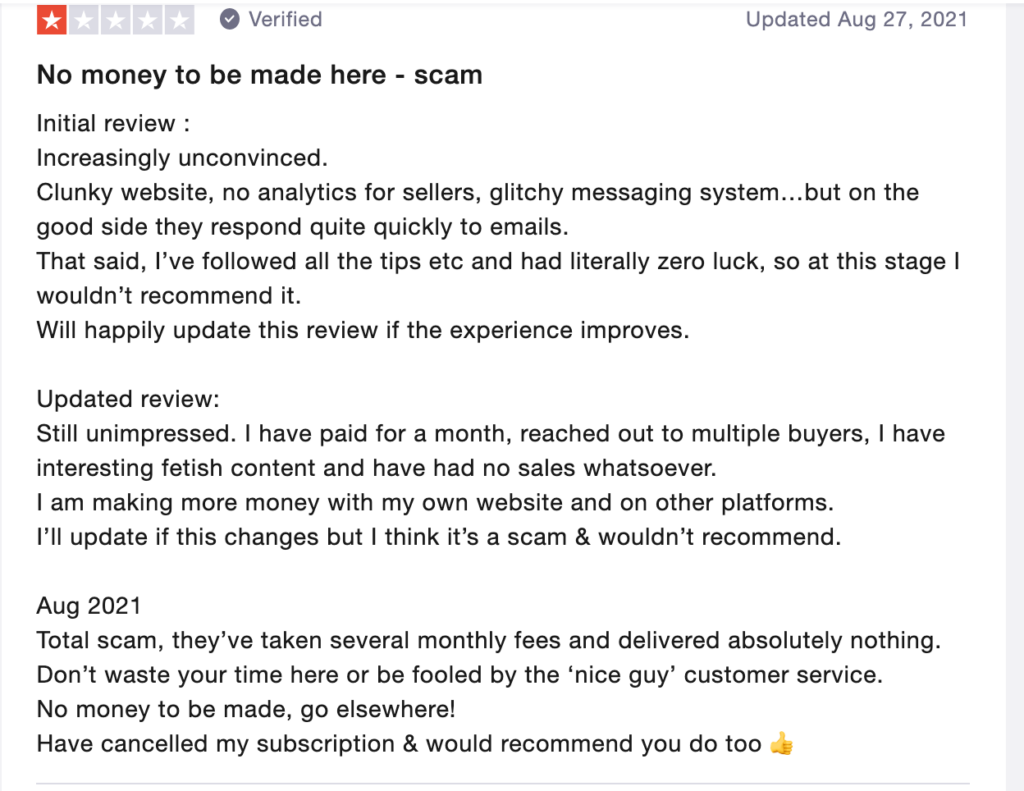Click the second grey rating star

(x=84, y=20)
